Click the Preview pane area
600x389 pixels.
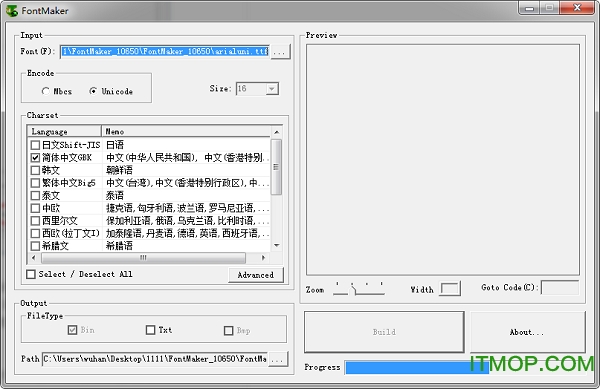(x=443, y=160)
